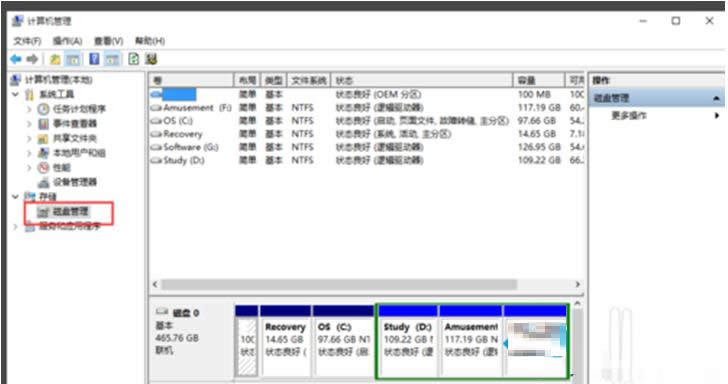The image size is (728, 384).
Task: Select 本地用户和组 icon in tree
Action: click(x=43, y=153)
